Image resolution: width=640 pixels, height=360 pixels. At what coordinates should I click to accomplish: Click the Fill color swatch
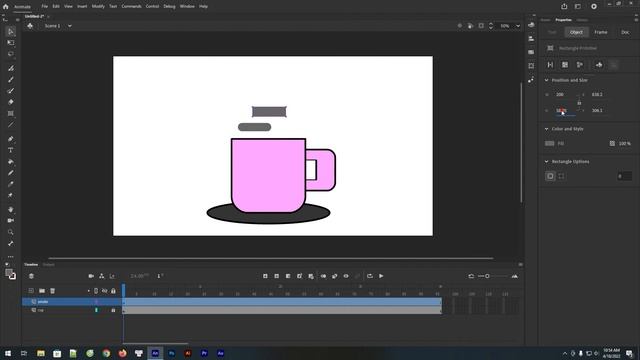549,143
